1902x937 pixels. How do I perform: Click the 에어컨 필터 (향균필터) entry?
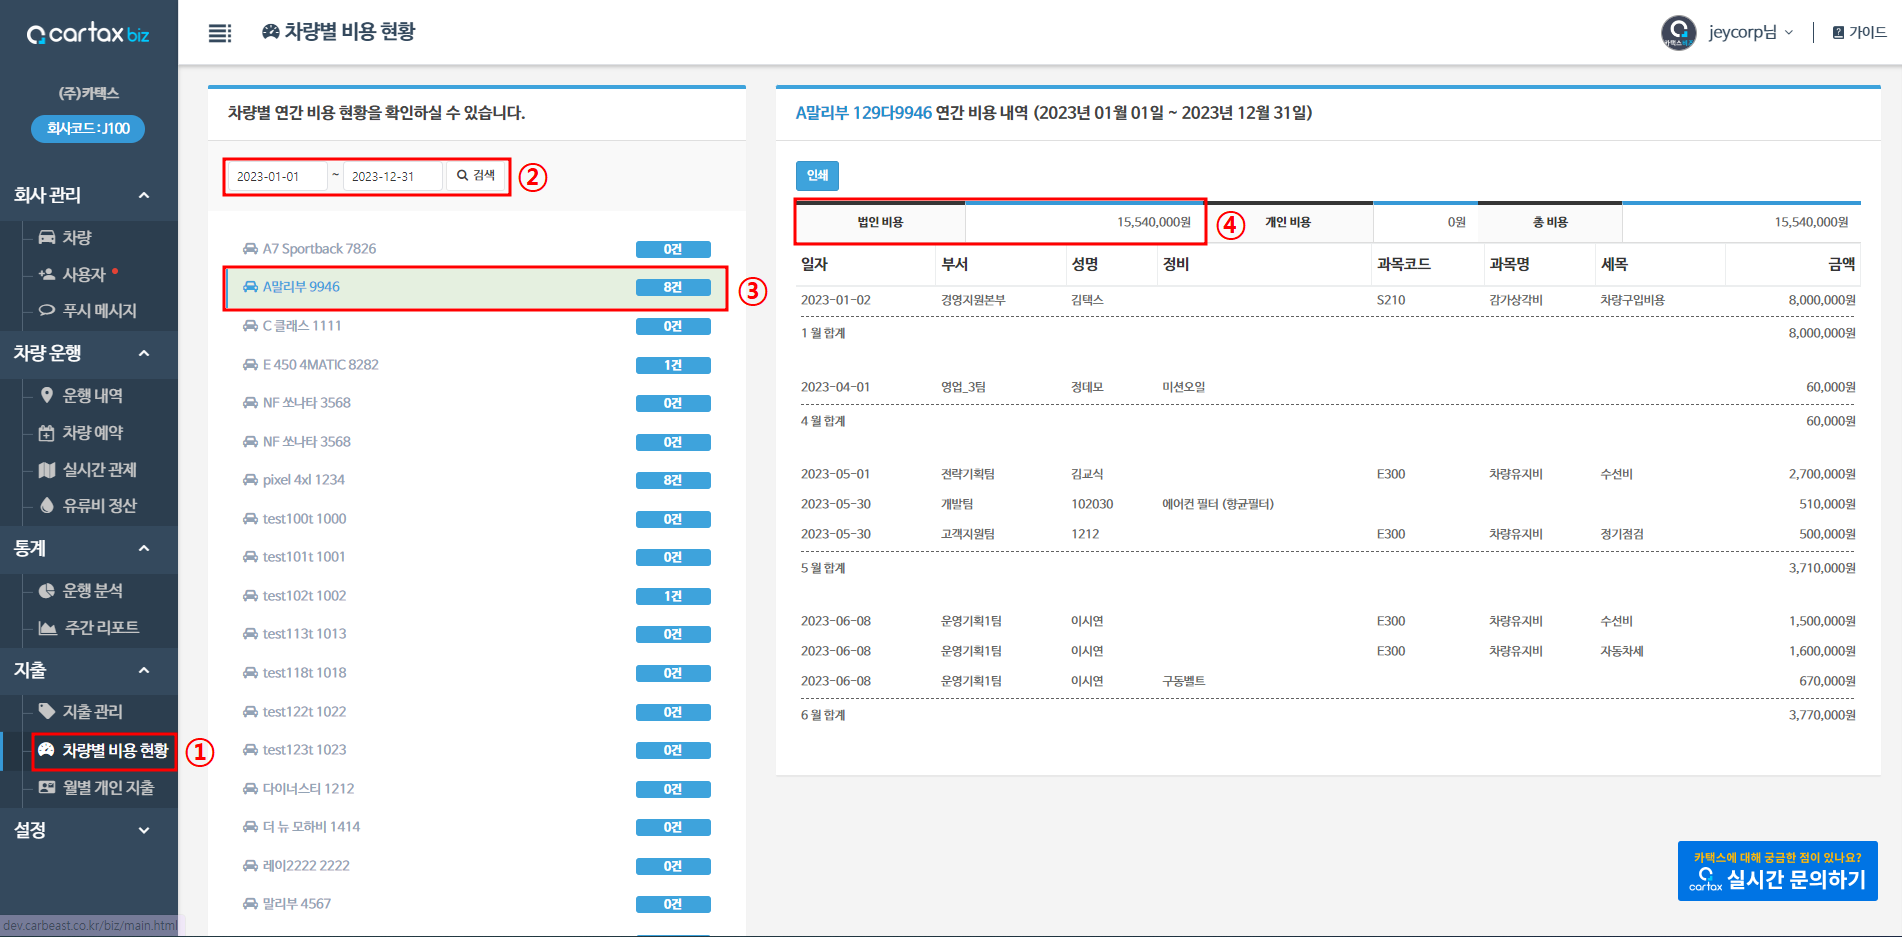1217,504
